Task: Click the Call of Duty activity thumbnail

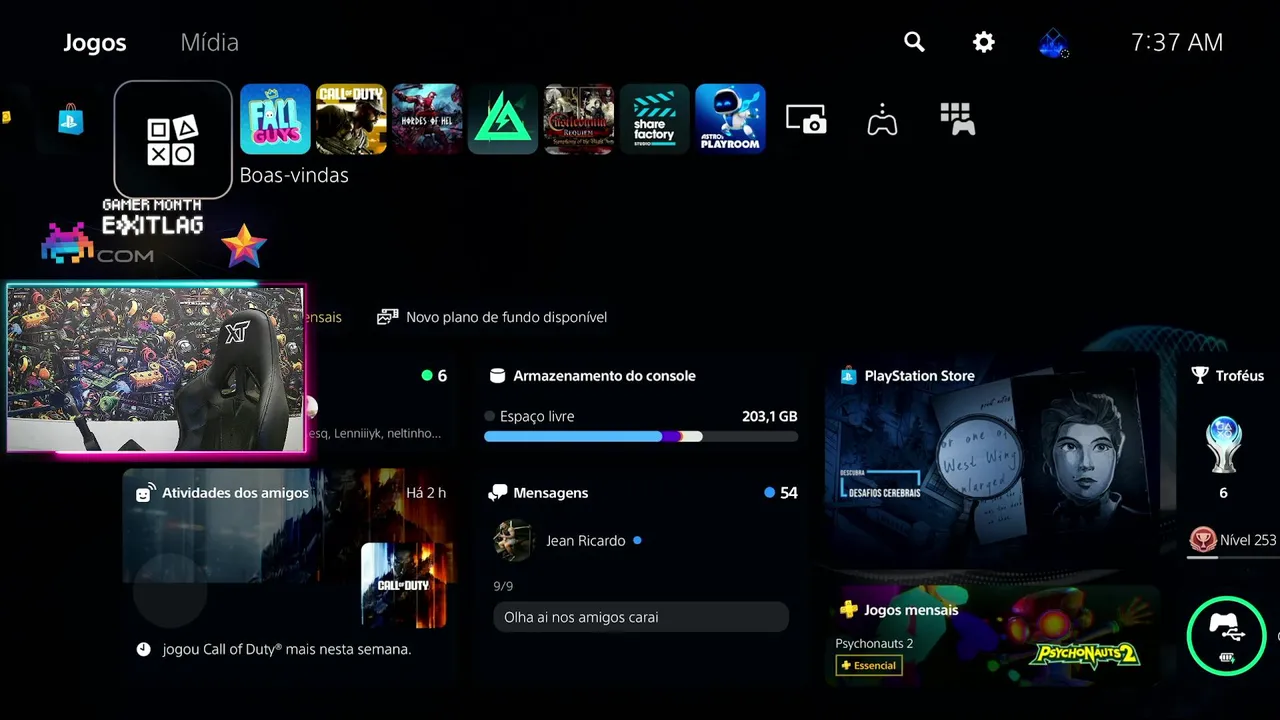Action: [404, 585]
